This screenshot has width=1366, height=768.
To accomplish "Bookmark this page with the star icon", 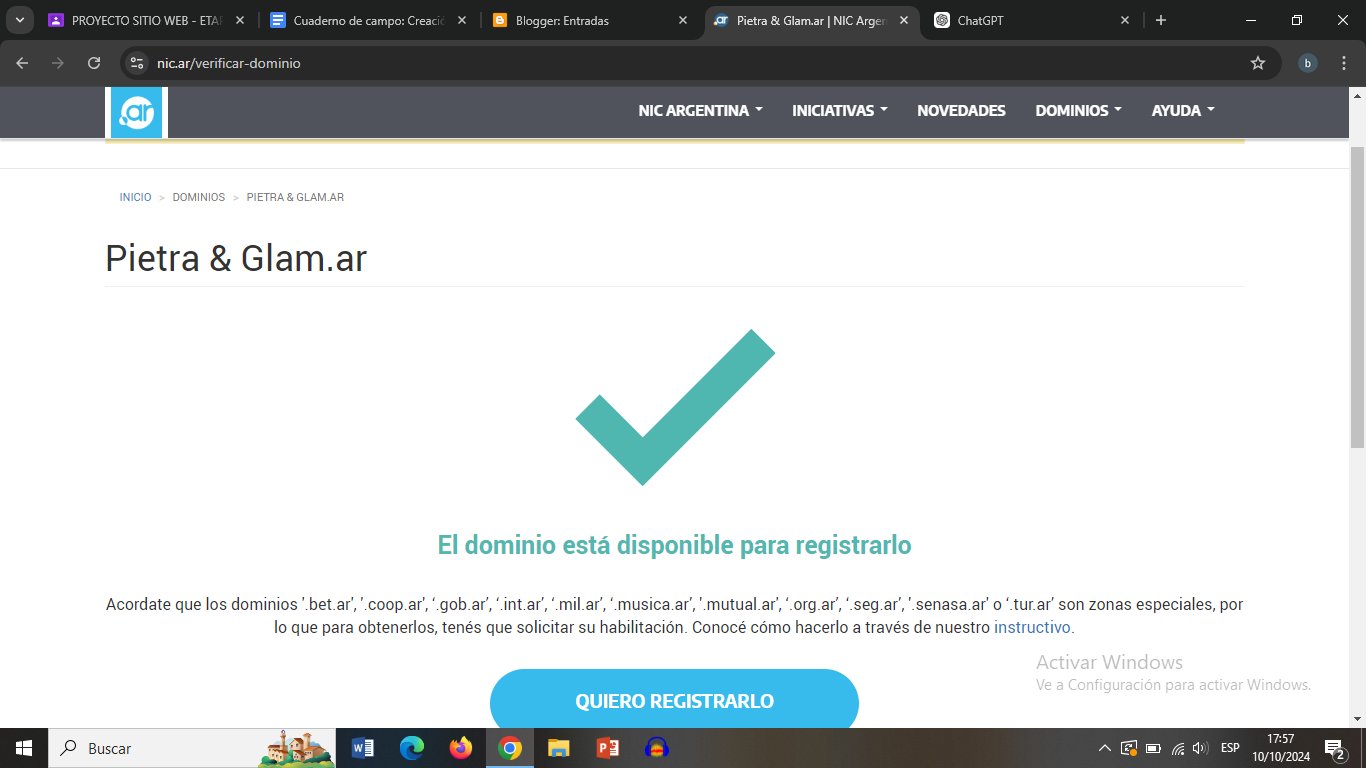I will click(x=1258, y=63).
